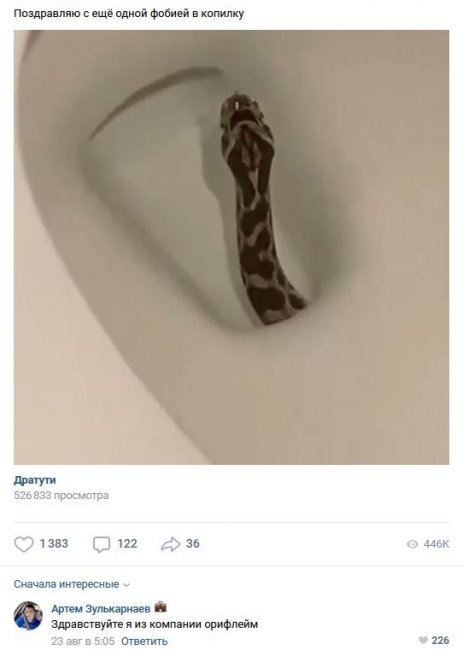Click the 526 833 просмотра view count text
Screen dimensions: 463x650
61,495
